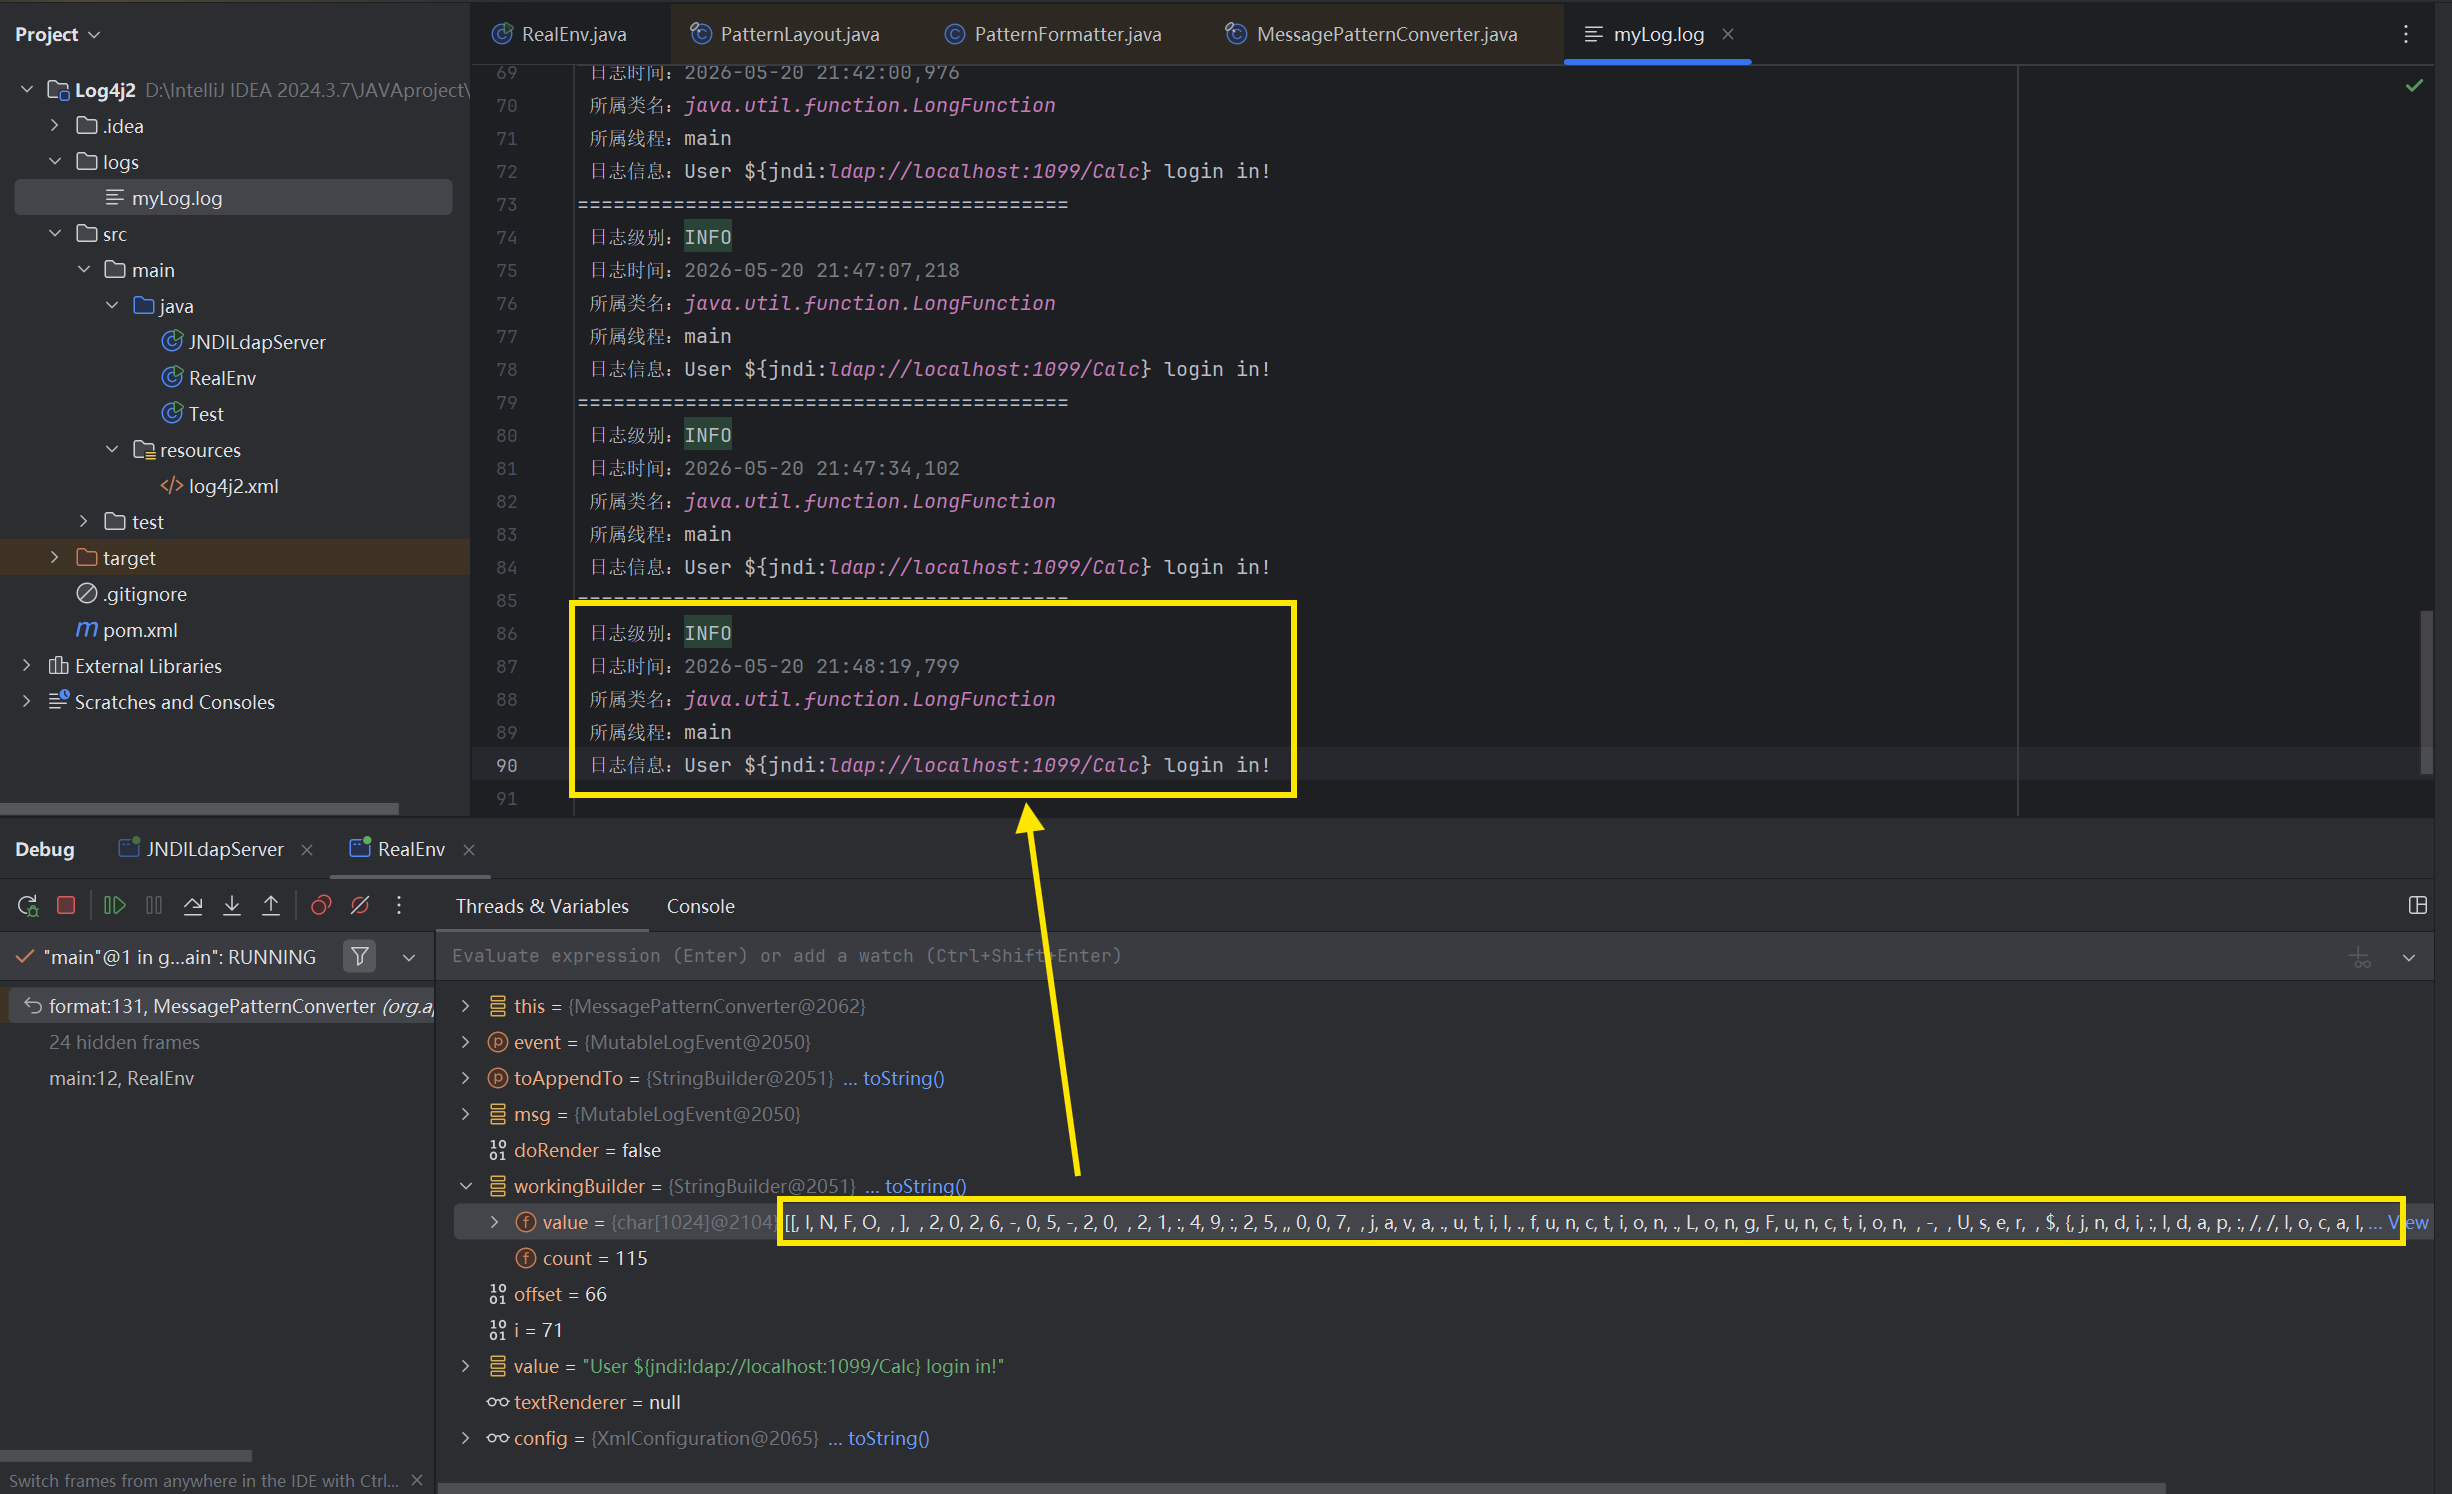Click toString() link for toAppendTo
The height and width of the screenshot is (1494, 2452).
click(x=904, y=1078)
